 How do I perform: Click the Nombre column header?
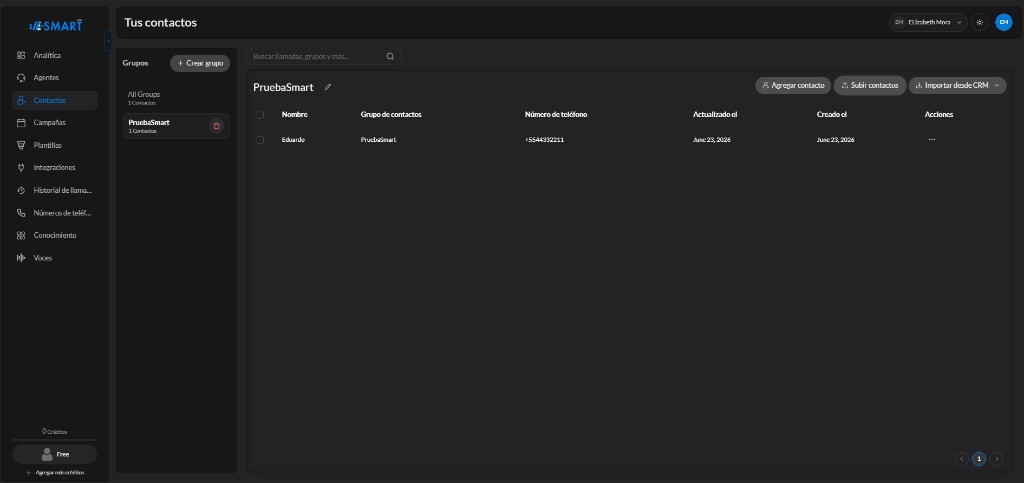click(x=295, y=115)
